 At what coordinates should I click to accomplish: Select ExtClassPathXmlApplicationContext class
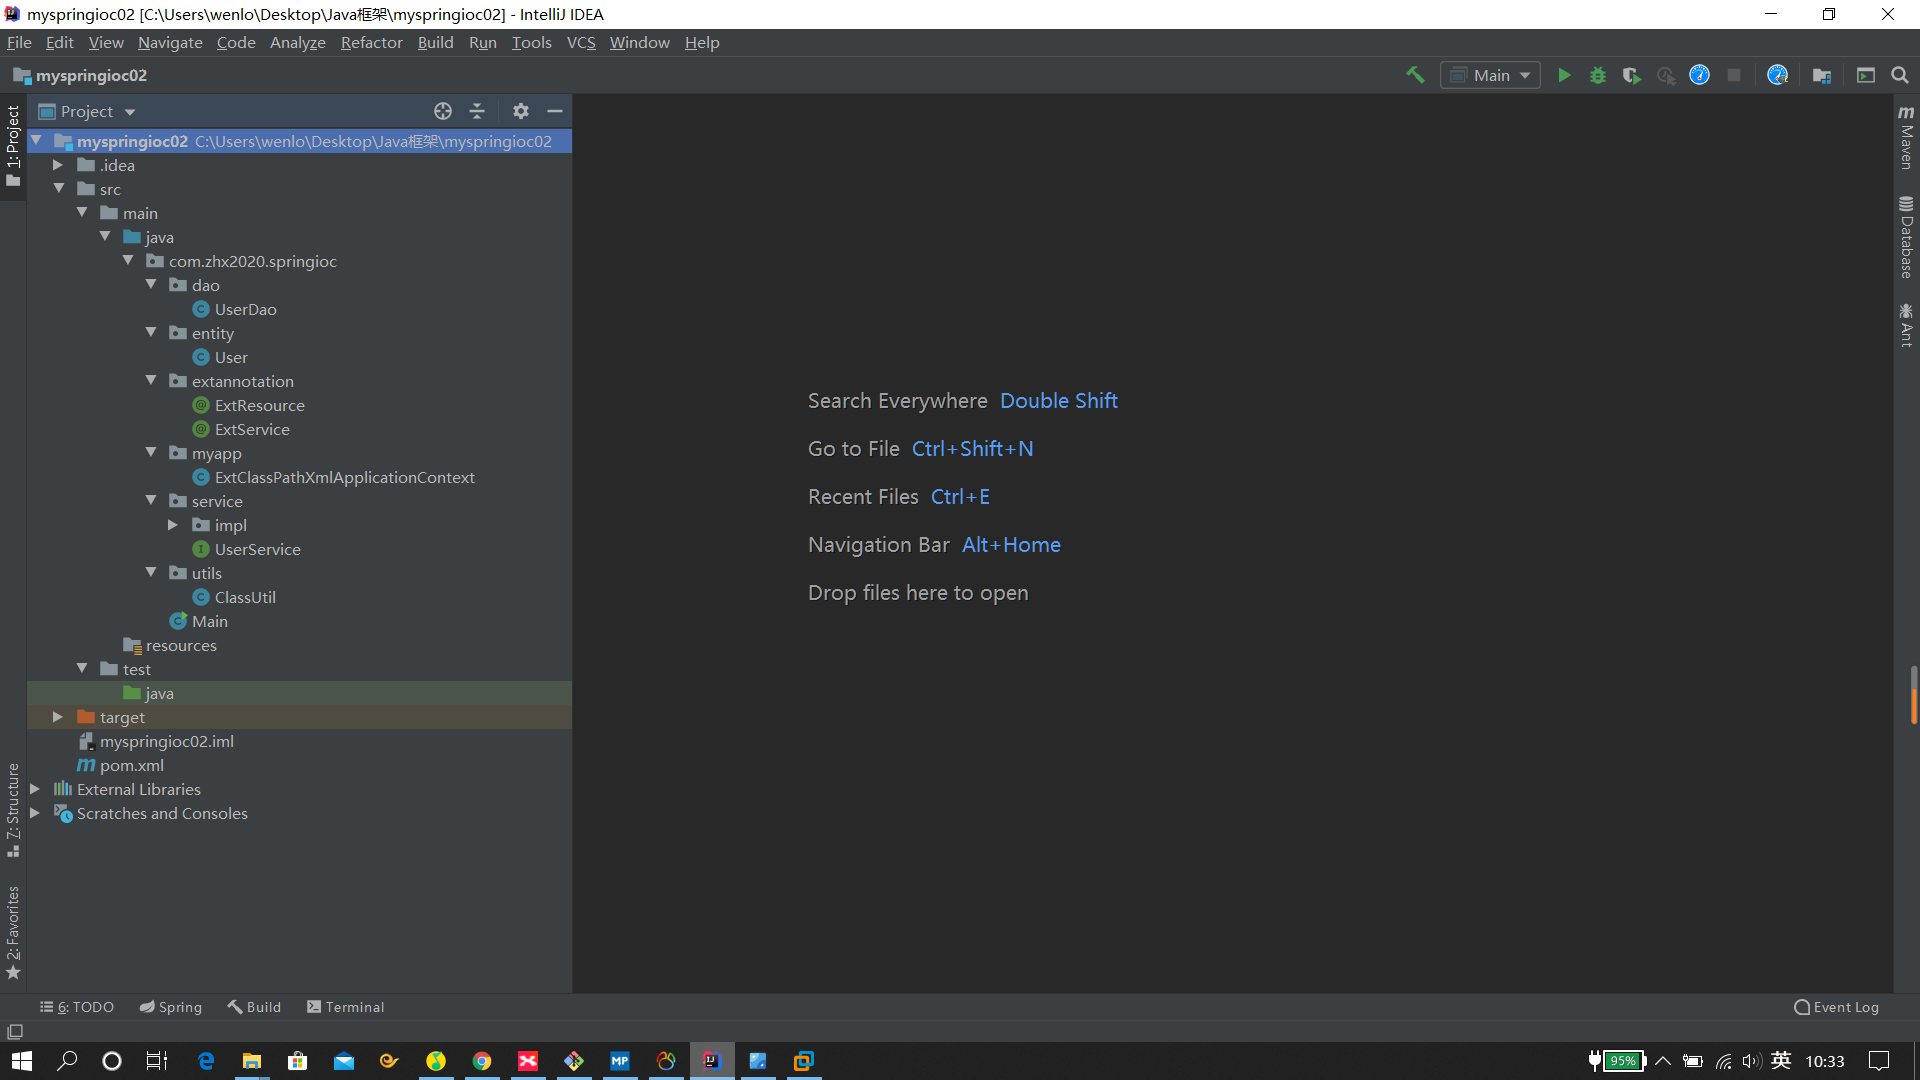tap(344, 477)
